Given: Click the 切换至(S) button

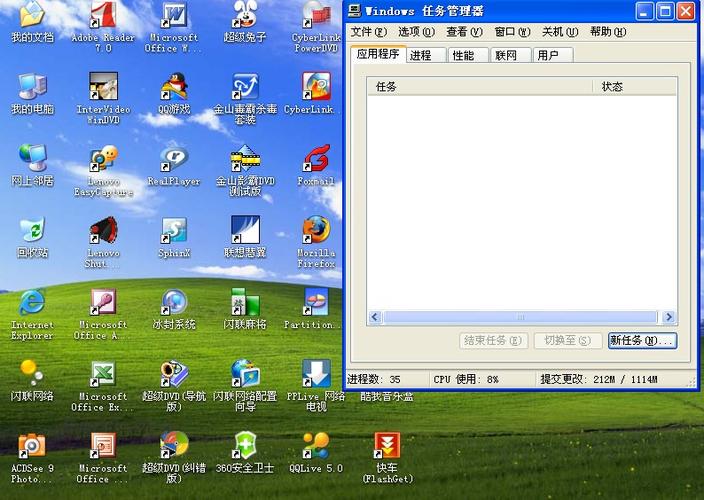Looking at the screenshot, I should [568, 341].
